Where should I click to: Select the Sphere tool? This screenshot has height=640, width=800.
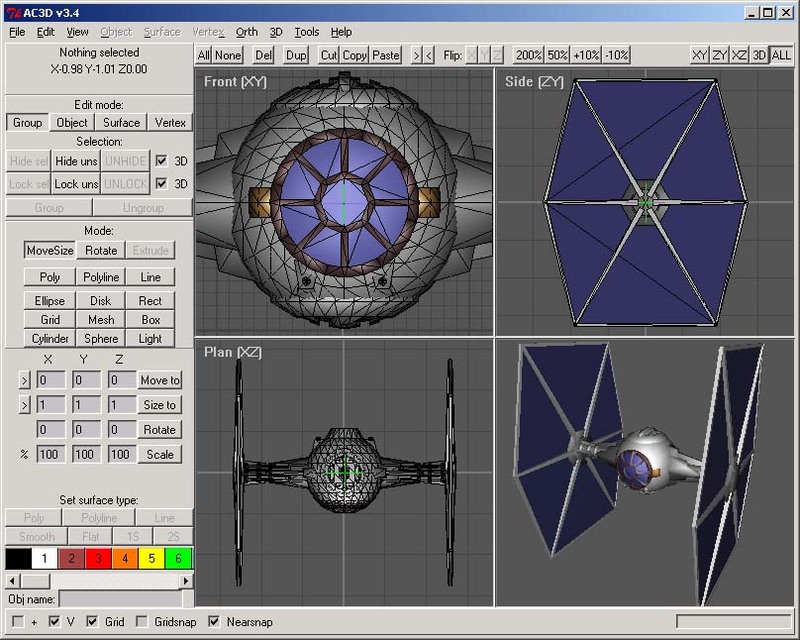point(101,338)
